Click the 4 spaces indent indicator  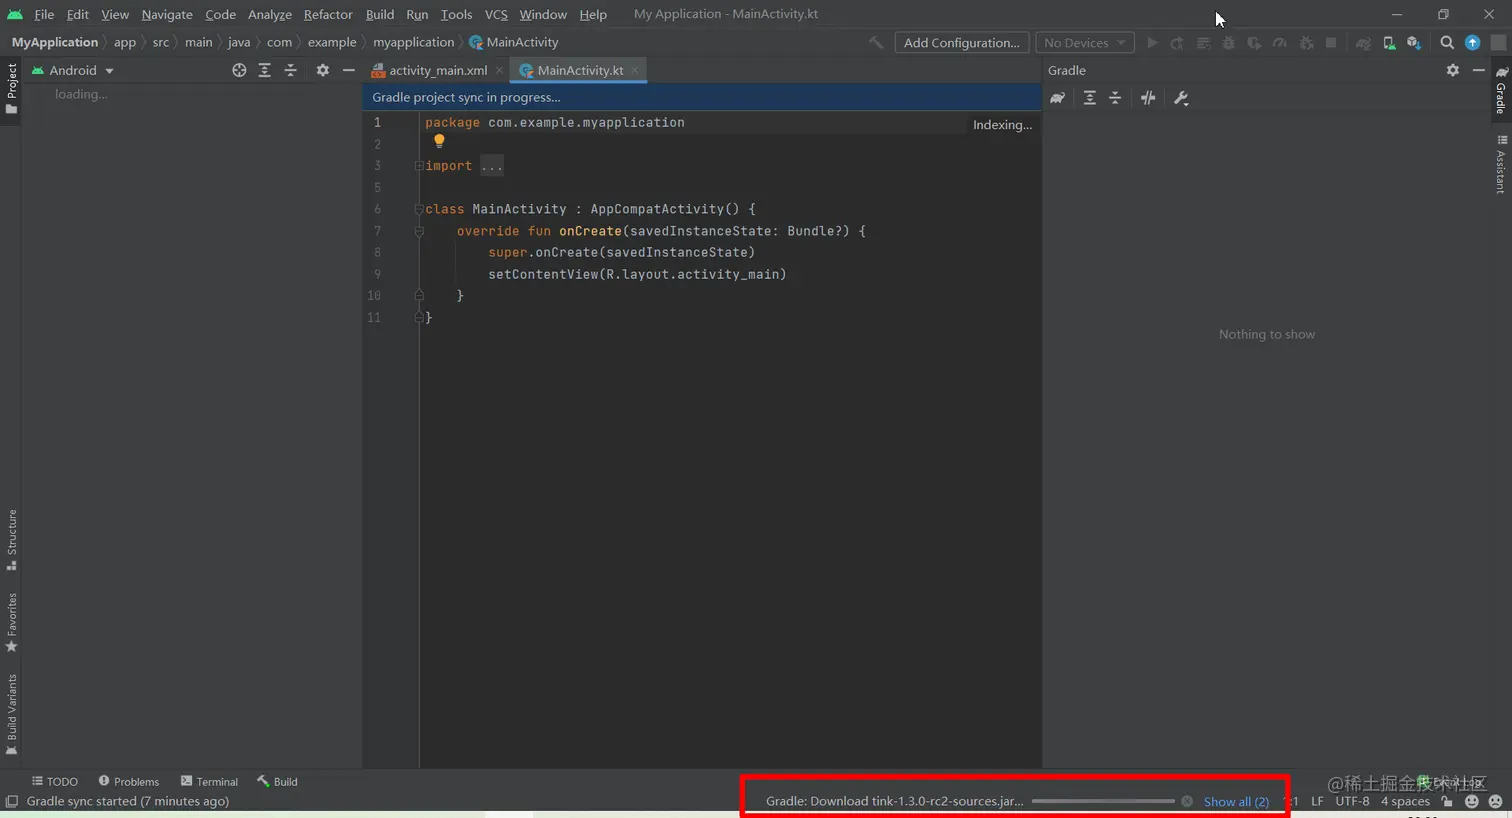[x=1405, y=801]
